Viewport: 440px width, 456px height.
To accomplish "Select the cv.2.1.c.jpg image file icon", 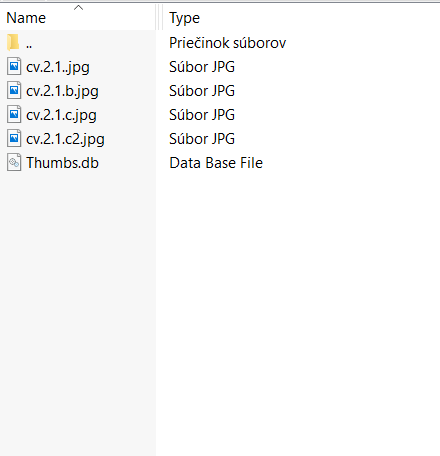I will (x=14, y=114).
